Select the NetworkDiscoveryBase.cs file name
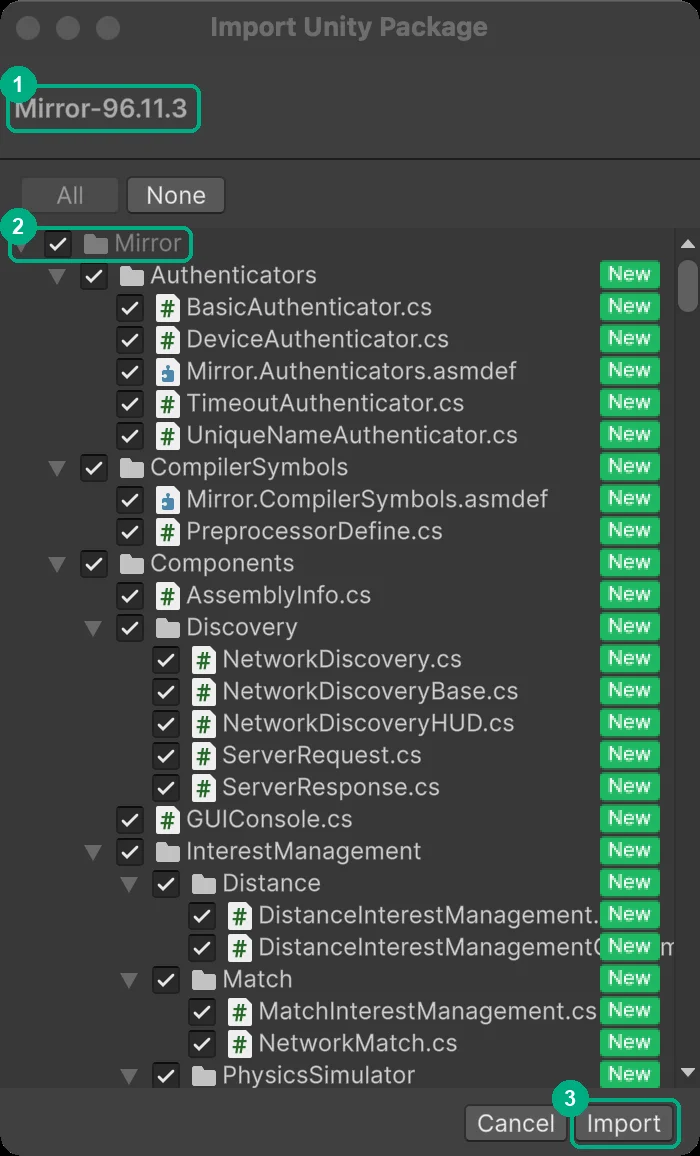The width and height of the screenshot is (700, 1156). click(370, 691)
